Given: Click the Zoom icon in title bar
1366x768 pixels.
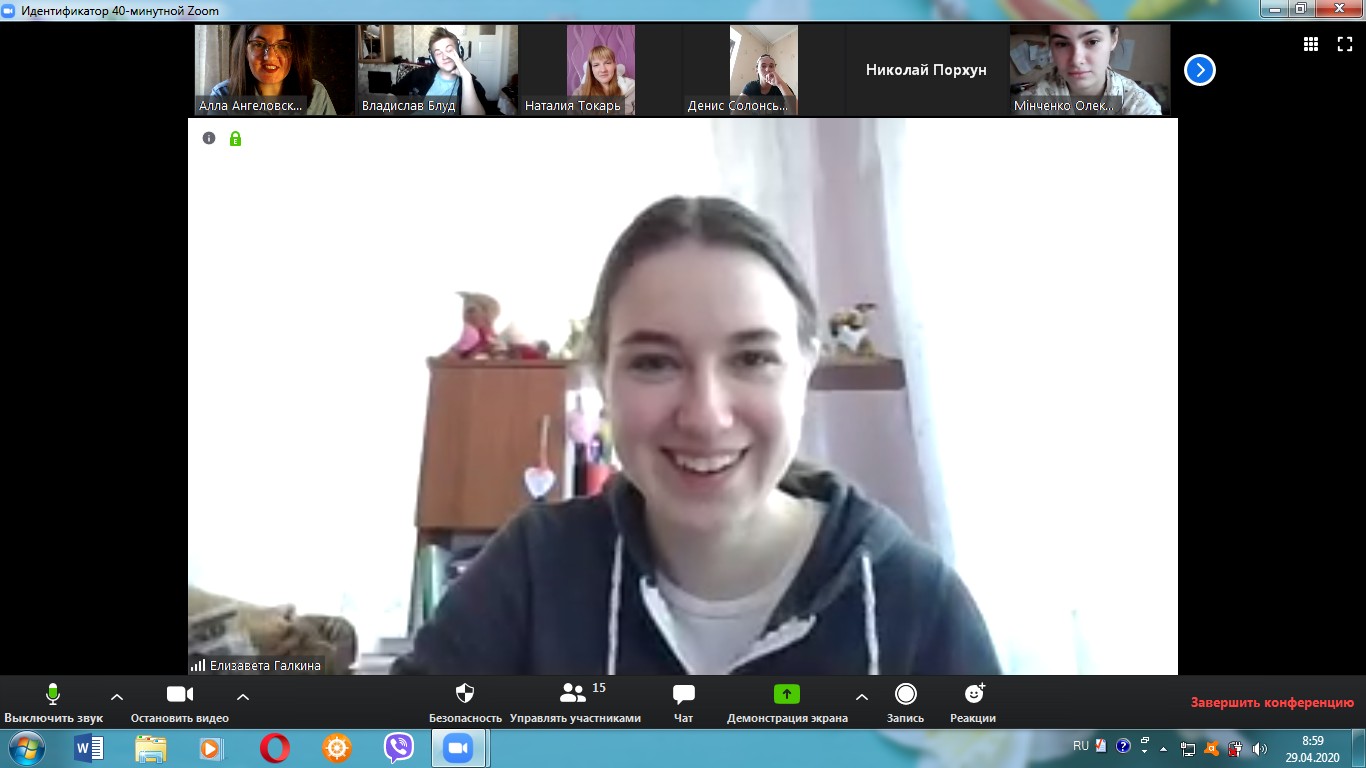Looking at the screenshot, I should (x=9, y=9).
